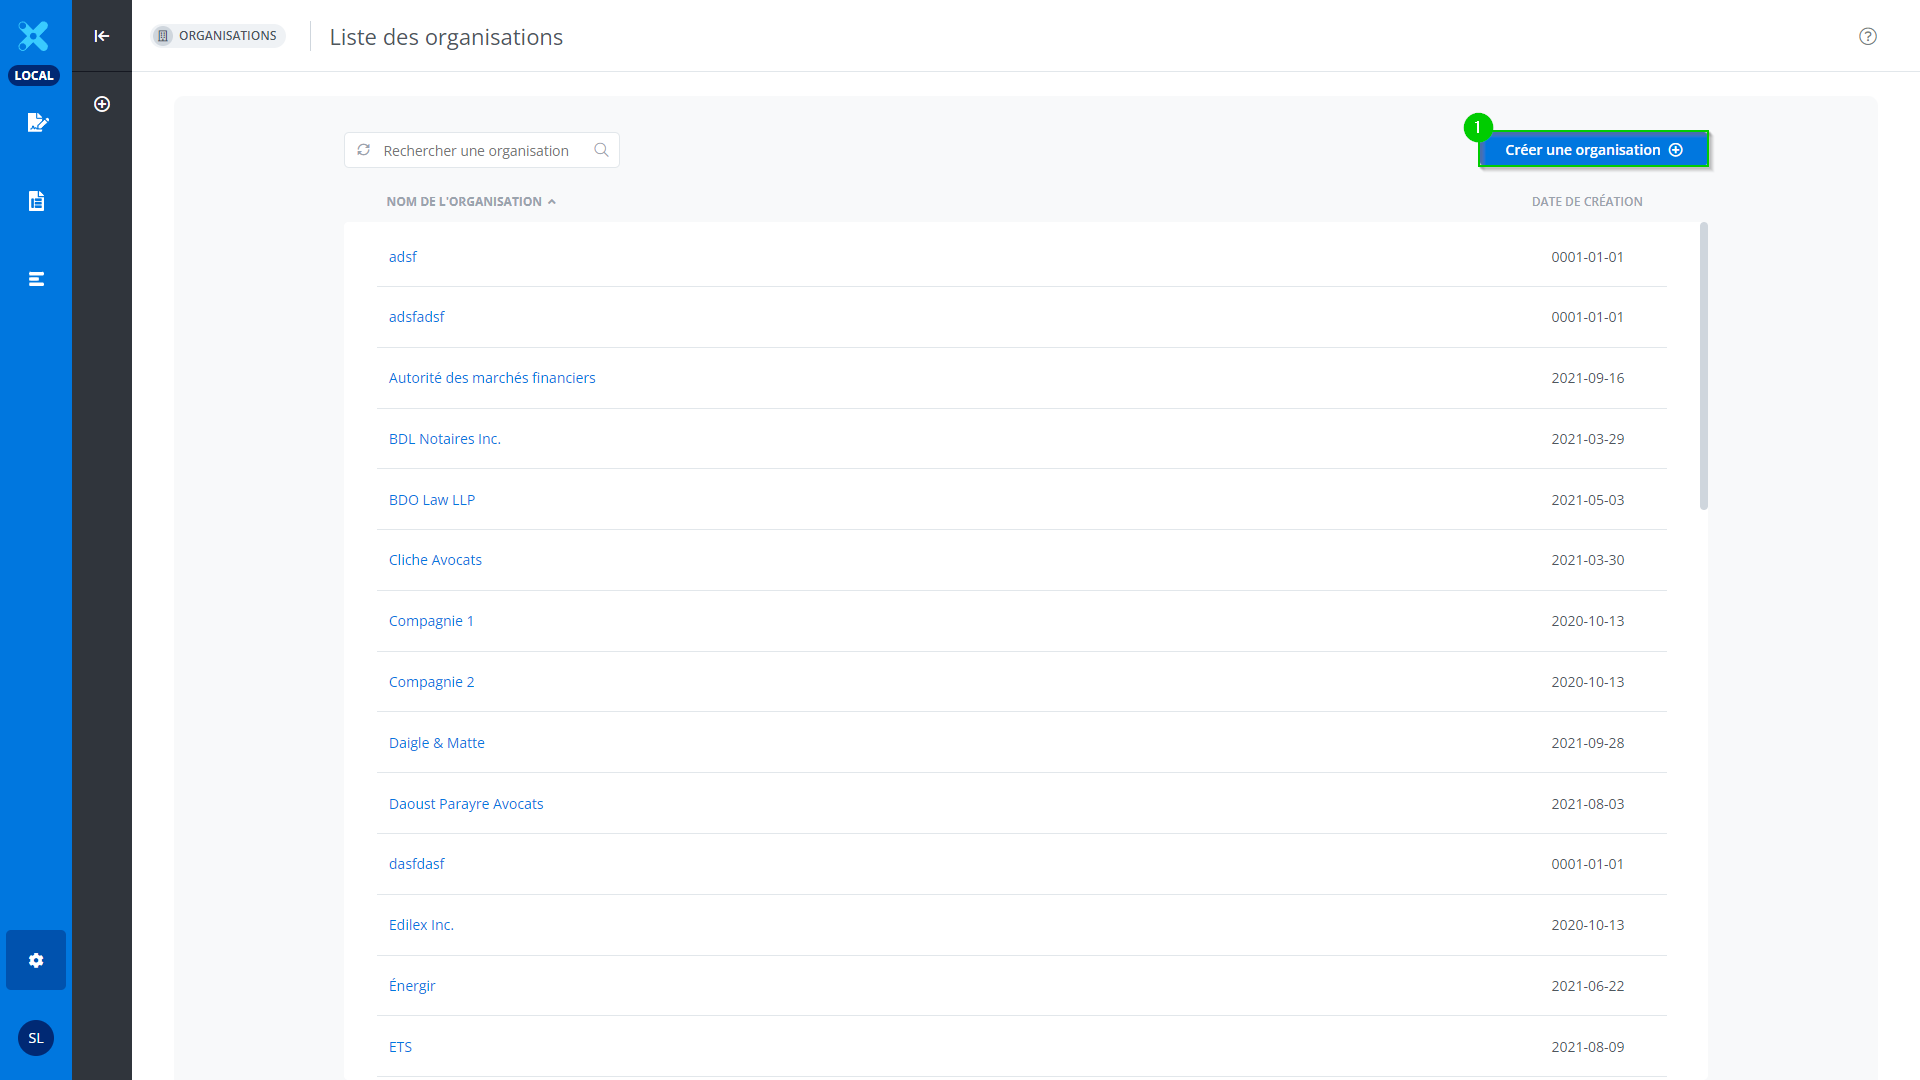
Task: Click the Organisations breadcrumb chip
Action: [x=218, y=36]
